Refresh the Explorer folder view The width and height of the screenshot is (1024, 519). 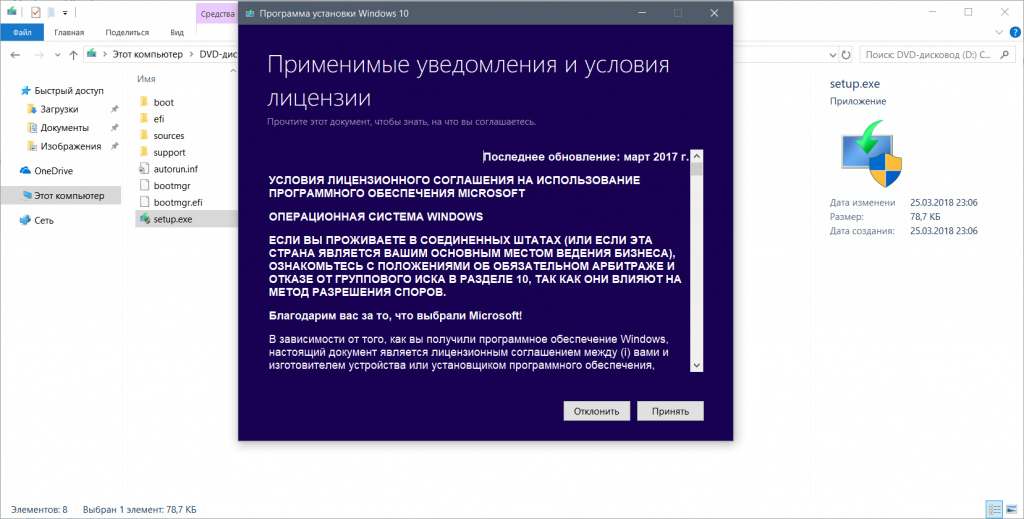coord(846,55)
